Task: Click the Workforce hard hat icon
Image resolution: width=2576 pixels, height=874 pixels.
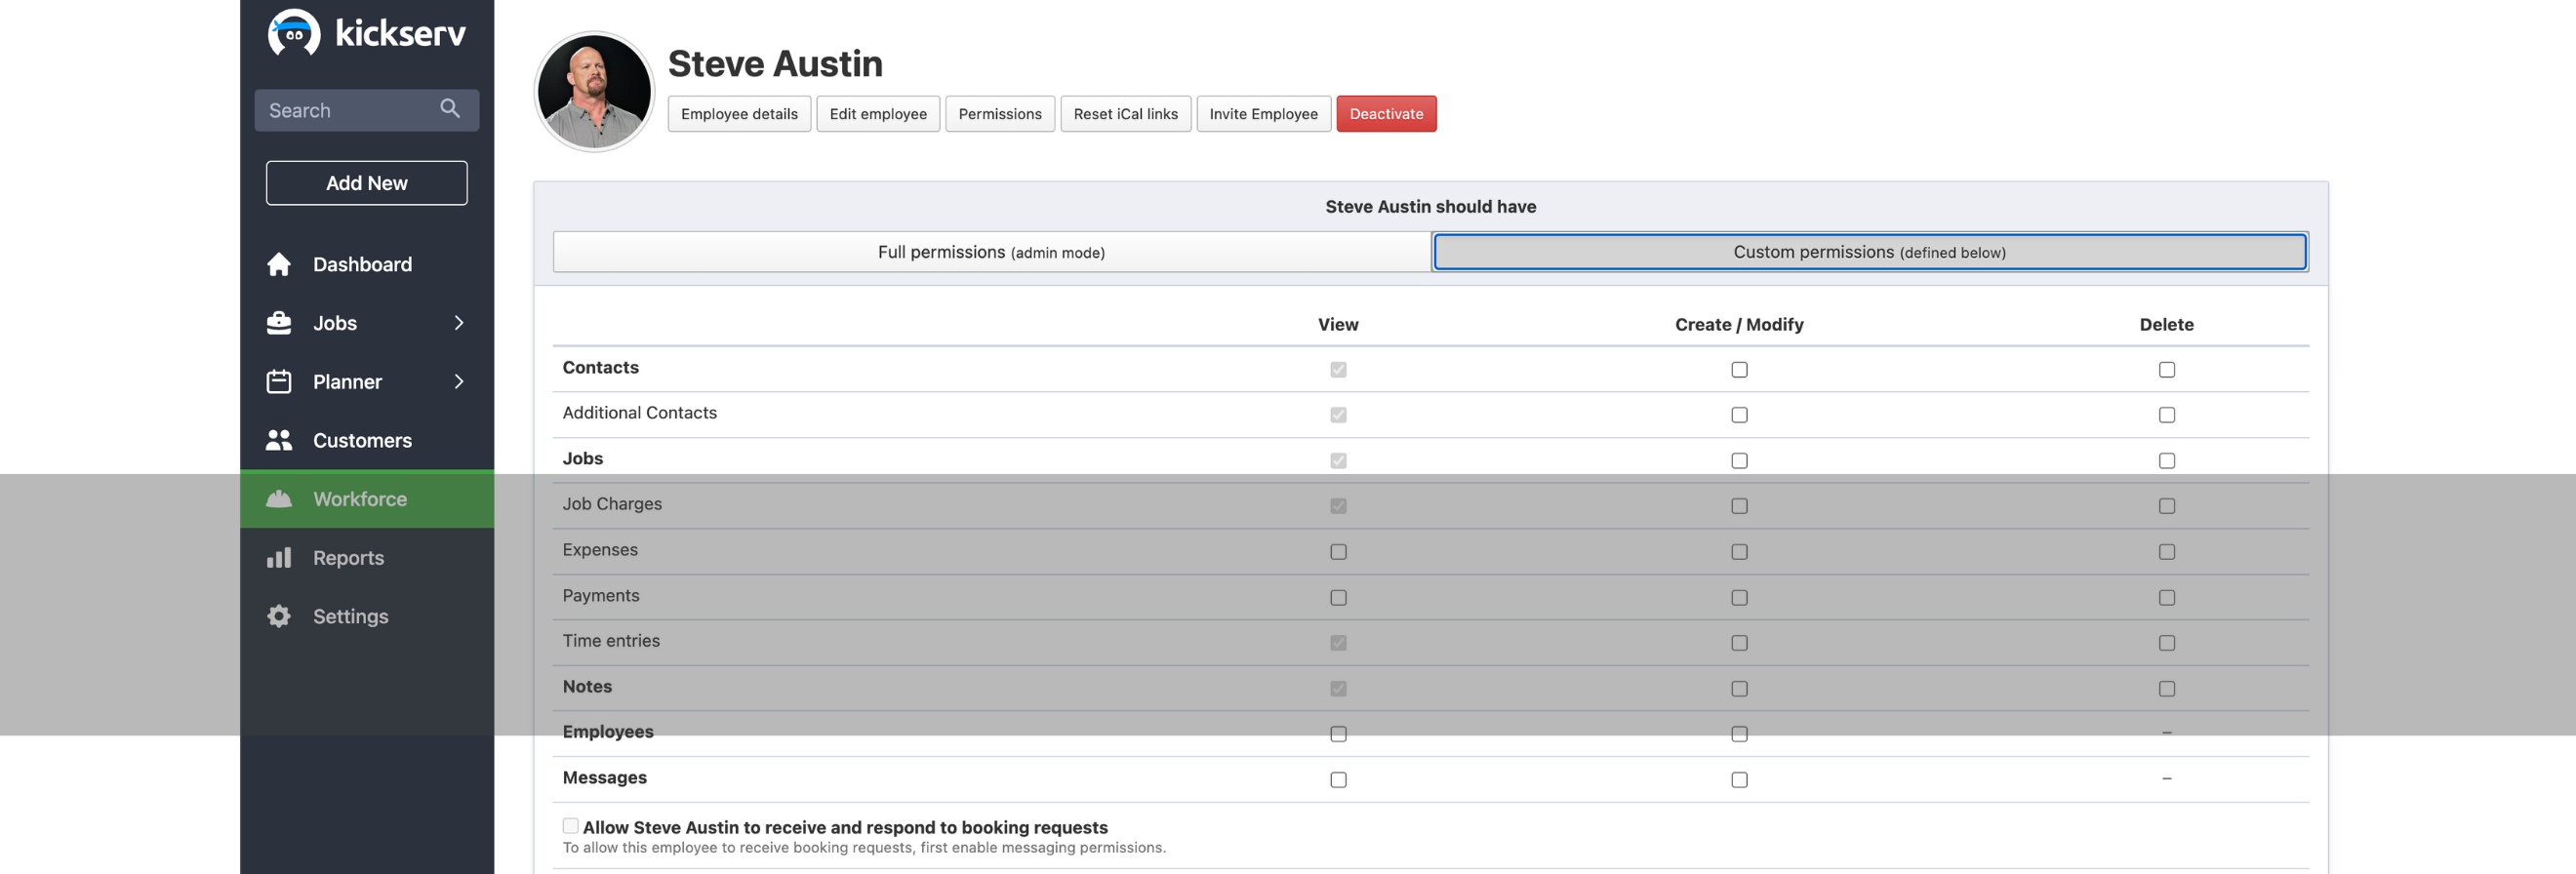Action: point(279,499)
